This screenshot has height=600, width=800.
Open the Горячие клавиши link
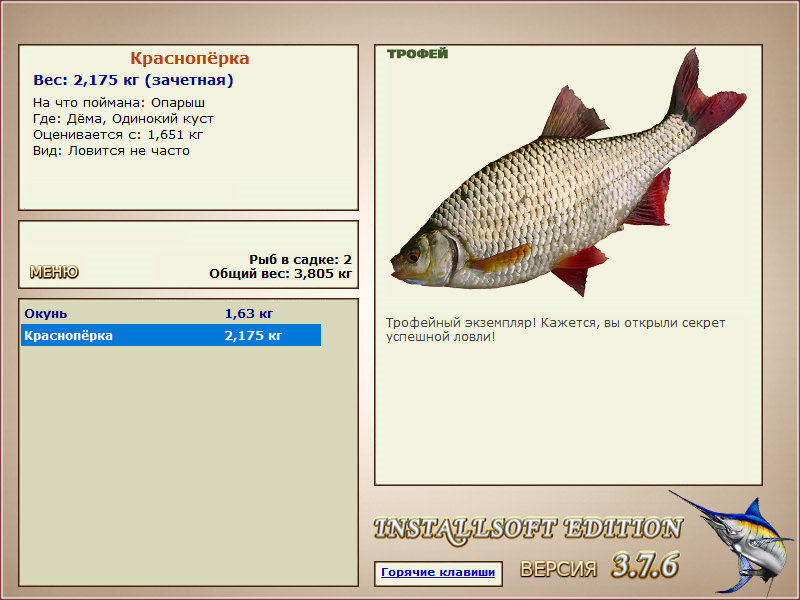pos(438,572)
